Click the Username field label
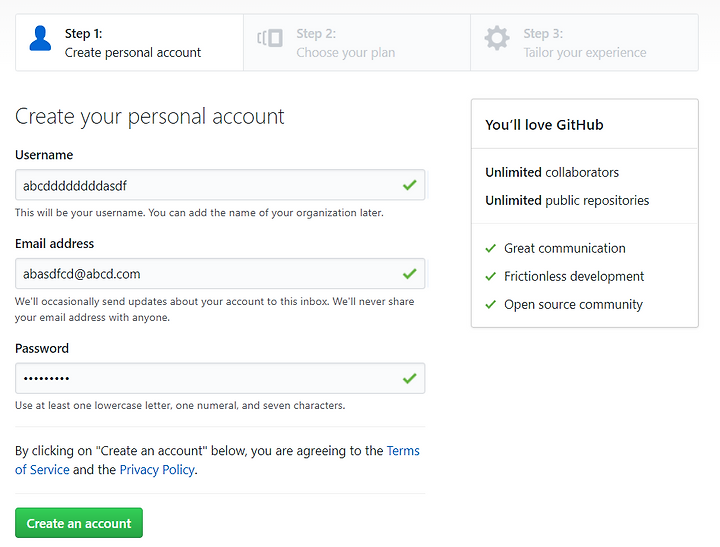This screenshot has height=547, width=720. pyautogui.click(x=44, y=155)
